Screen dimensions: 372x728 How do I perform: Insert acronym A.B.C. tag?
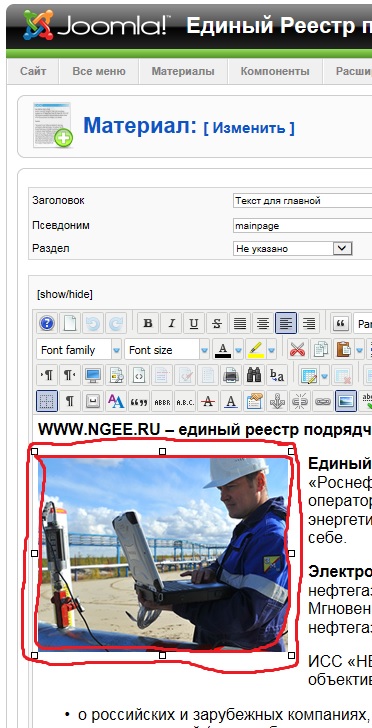tap(185, 401)
